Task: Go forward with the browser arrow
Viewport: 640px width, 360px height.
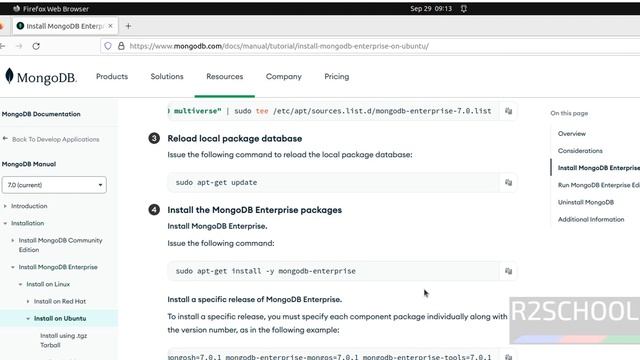Action: pos(19,46)
